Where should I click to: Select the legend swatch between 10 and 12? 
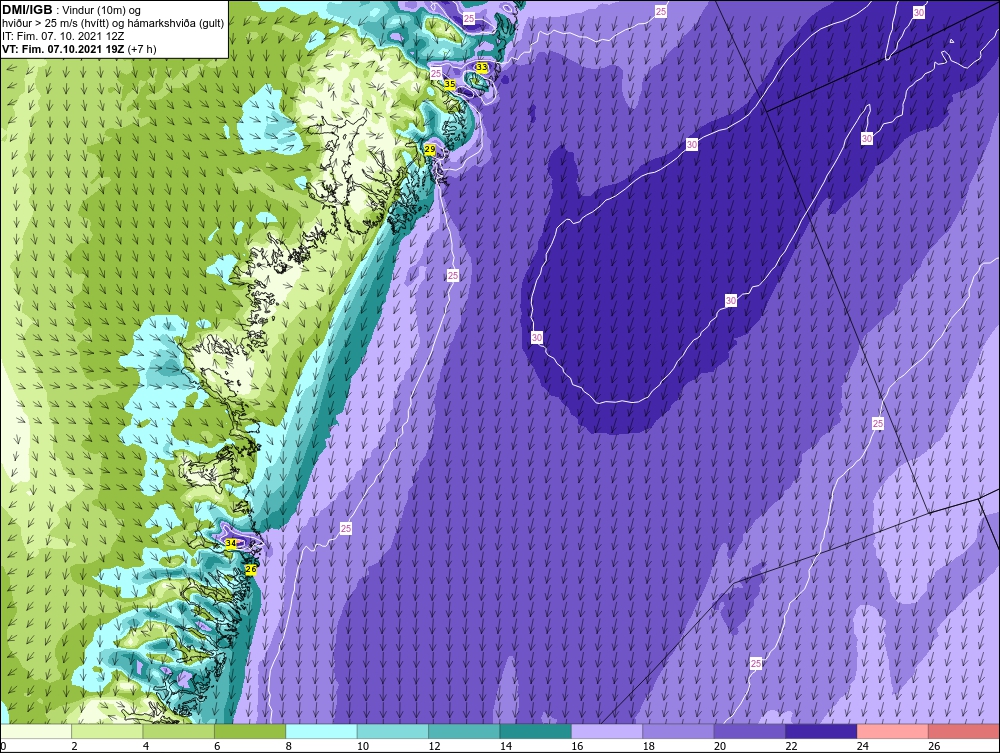(393, 731)
